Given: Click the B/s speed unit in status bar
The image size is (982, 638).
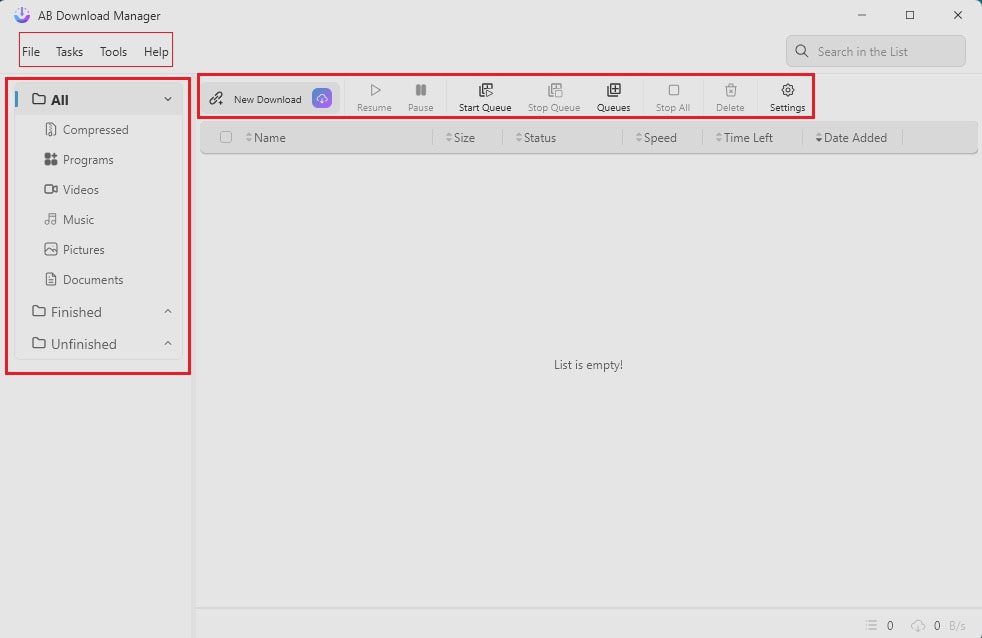Looking at the screenshot, I should [957, 625].
